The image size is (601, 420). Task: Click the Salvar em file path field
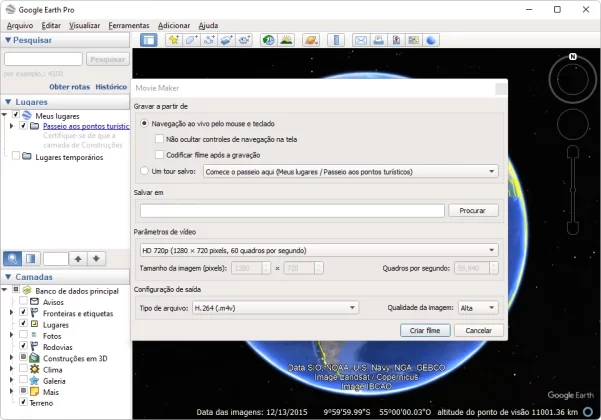point(292,210)
